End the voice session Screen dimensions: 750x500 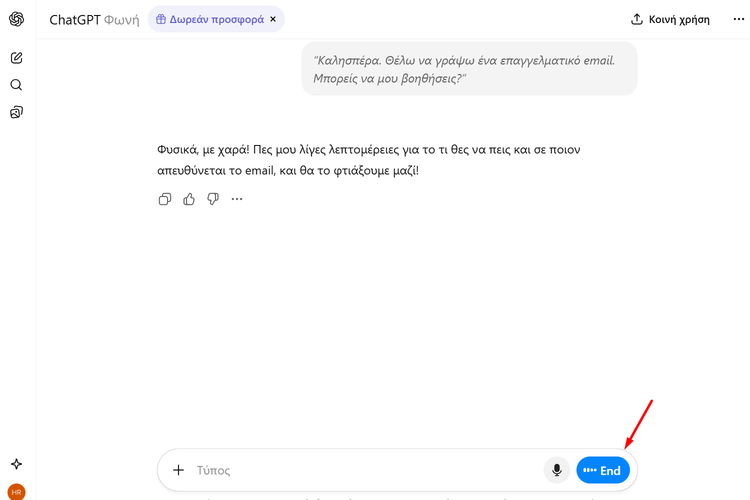click(603, 470)
